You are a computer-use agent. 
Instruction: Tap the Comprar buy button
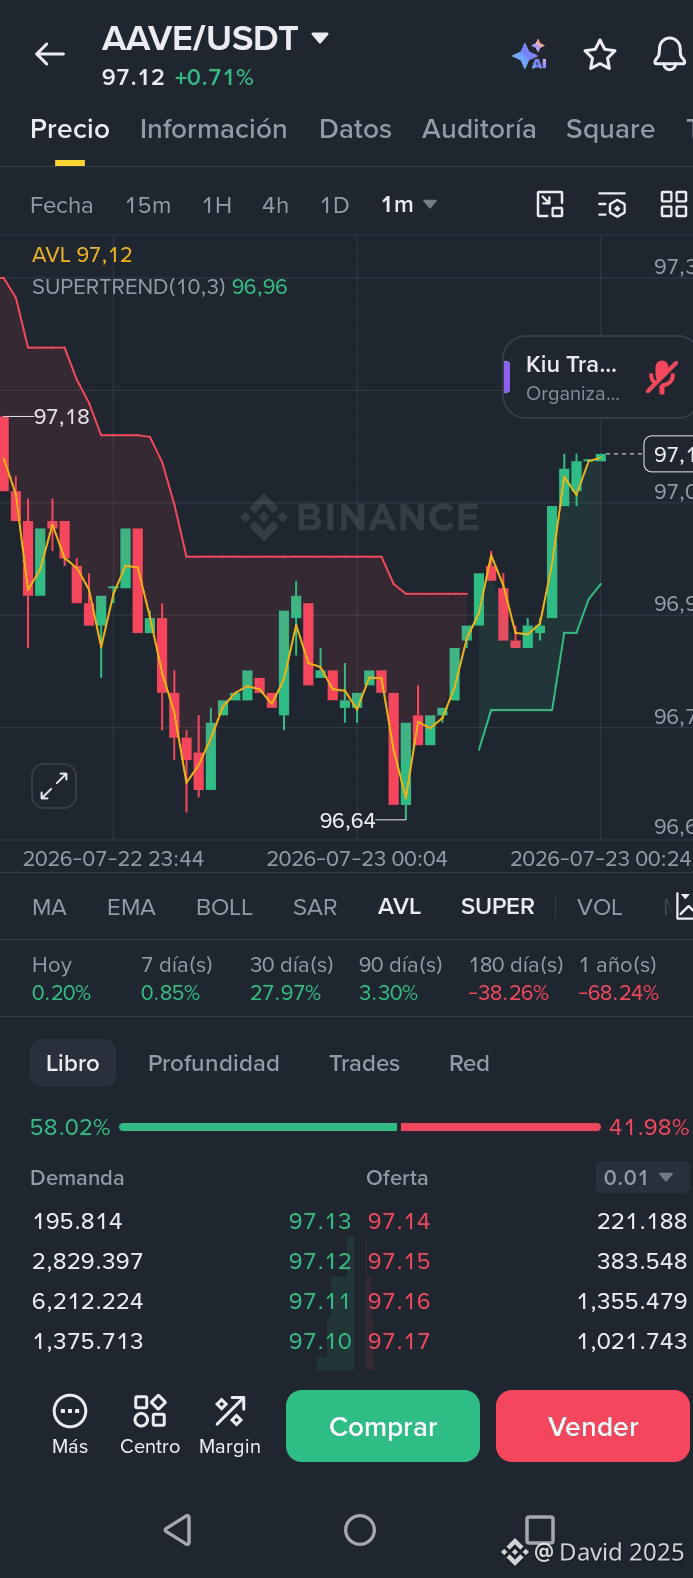pos(383,1426)
